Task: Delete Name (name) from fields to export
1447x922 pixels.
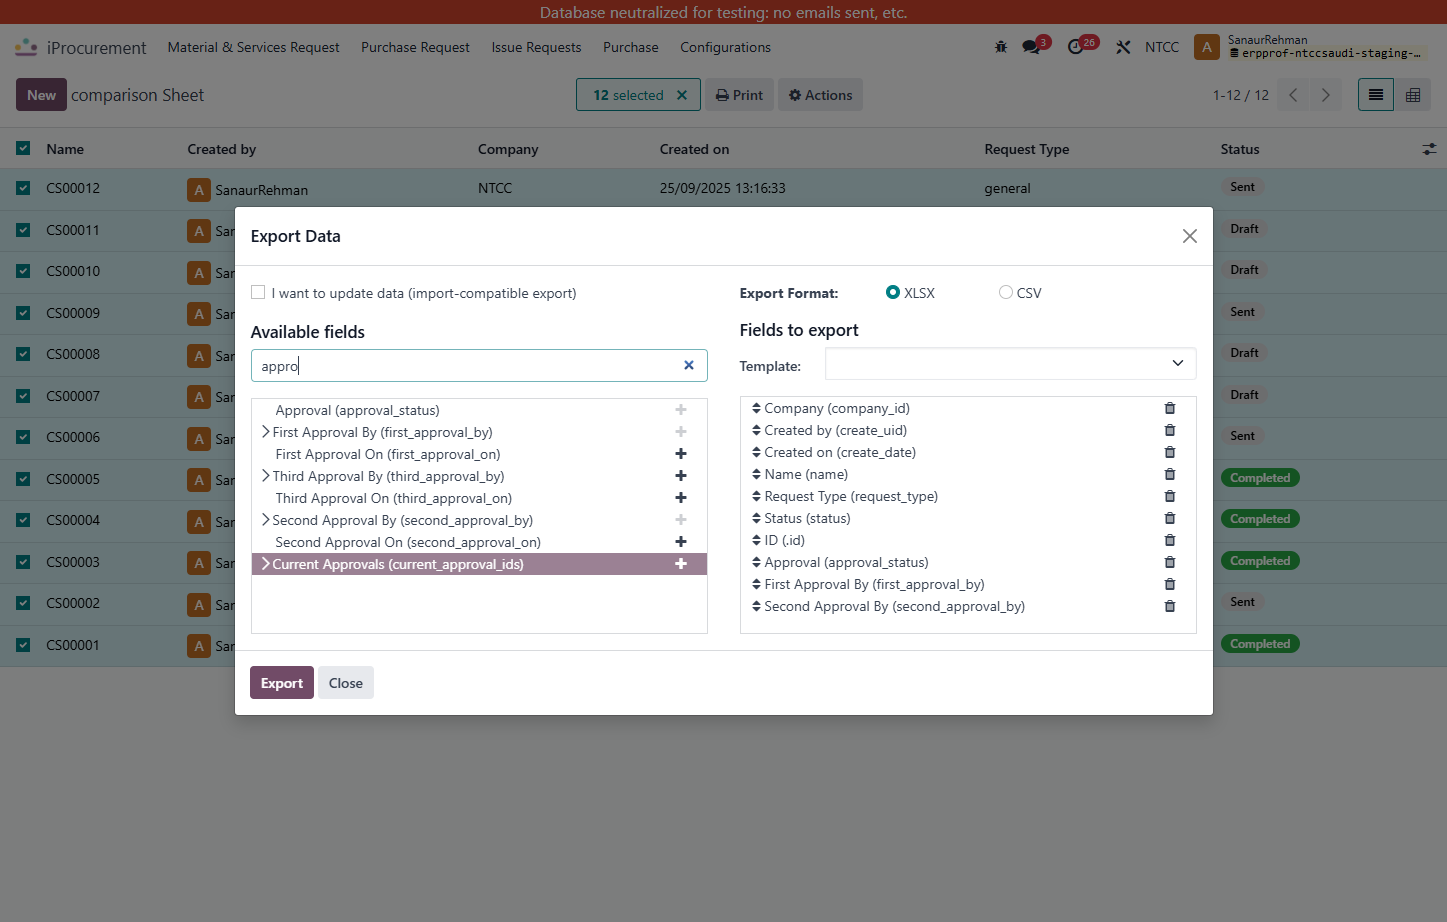Action: point(1170,474)
